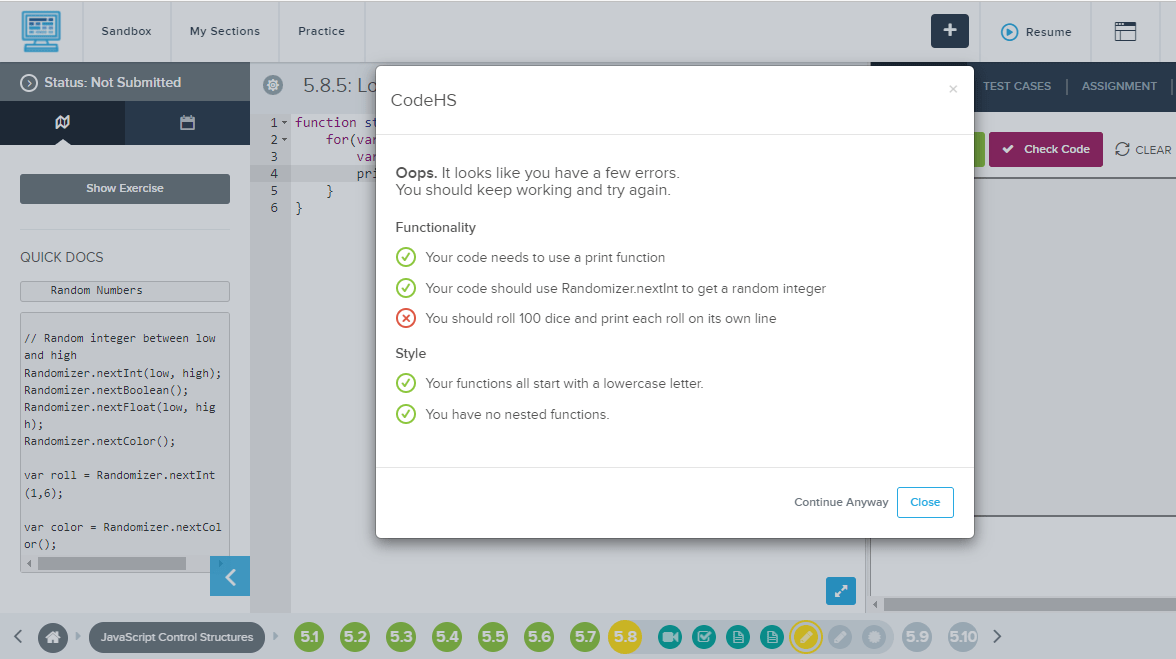This screenshot has height=659, width=1176.
Task: Click 'You should roll 100 dice' message
Action: click(x=601, y=319)
